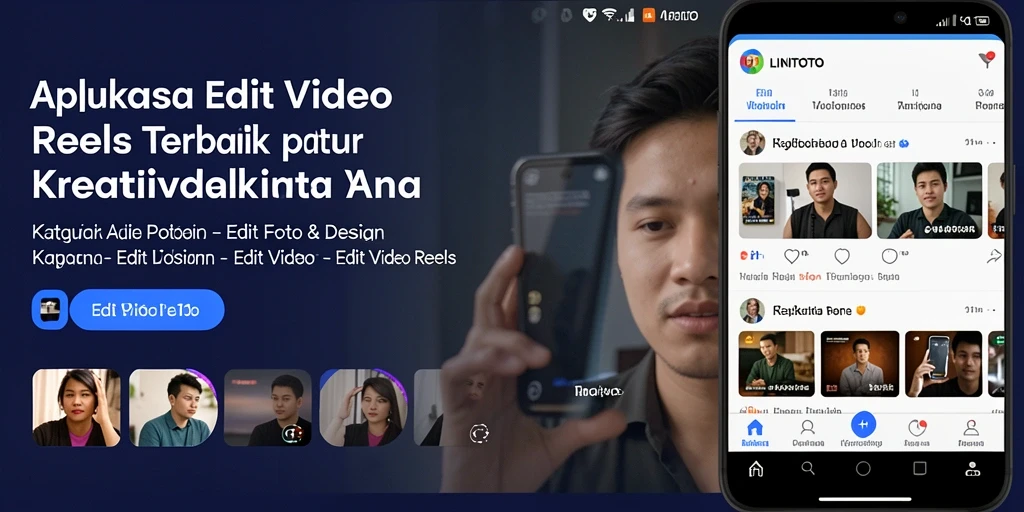Open the filter icon with red badge
Image resolution: width=1024 pixels, height=512 pixels.
987,59
